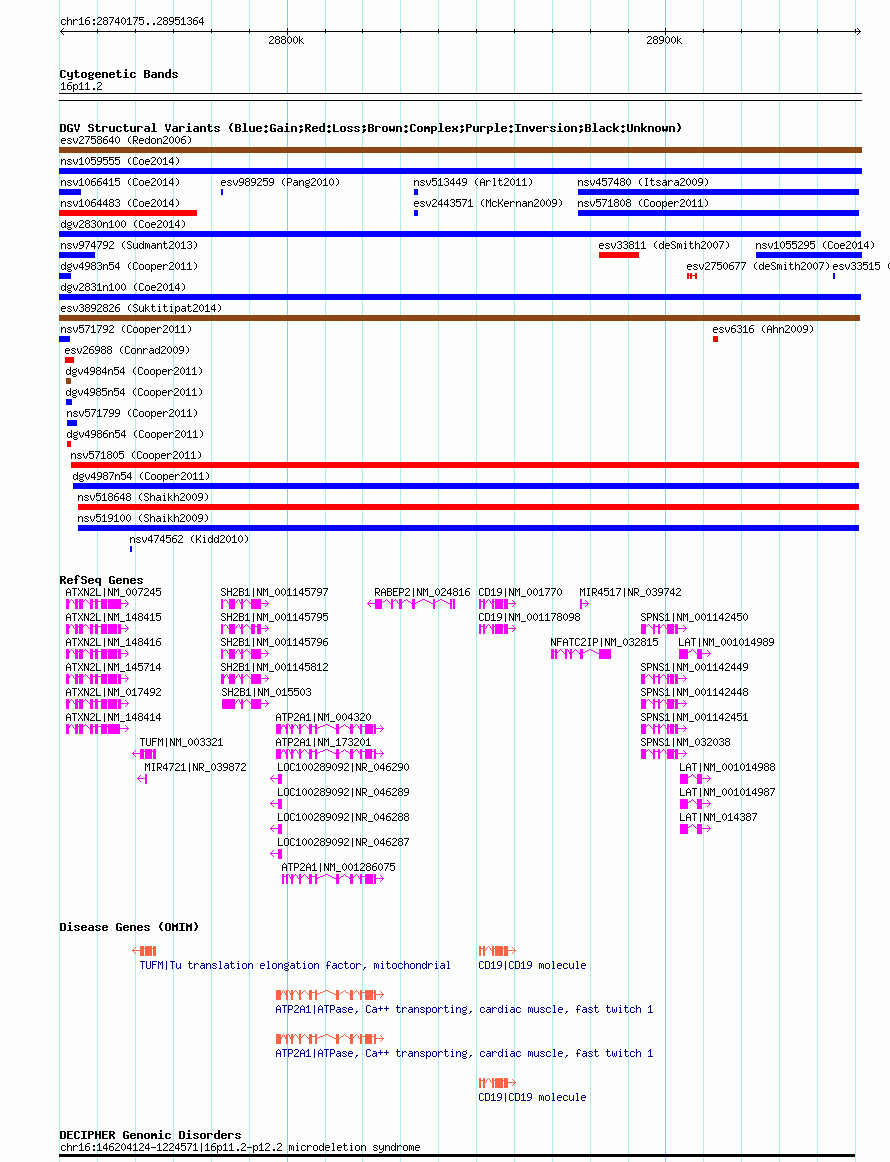This screenshot has height=1162, width=890.
Task: Click ATXN2L|NM_007245 gene glyph
Action: (x=97, y=604)
